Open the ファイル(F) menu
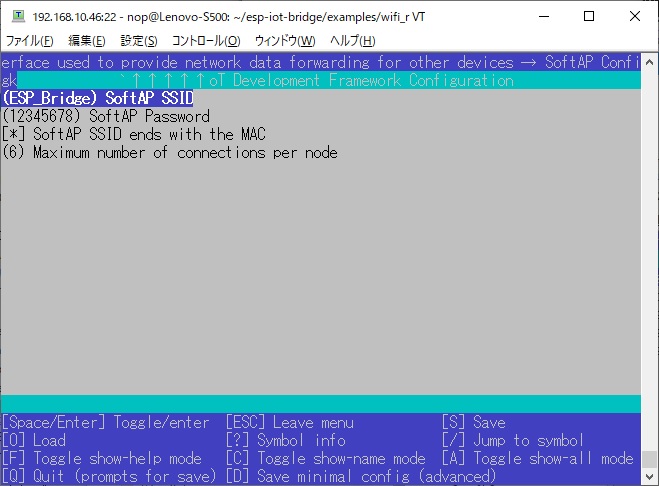This screenshot has height=486, width=659. point(29,41)
